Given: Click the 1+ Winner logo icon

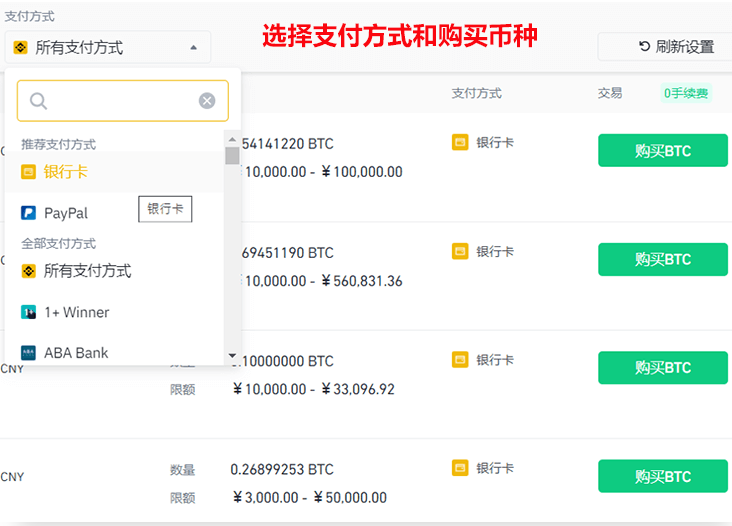Looking at the screenshot, I should pos(29,312).
